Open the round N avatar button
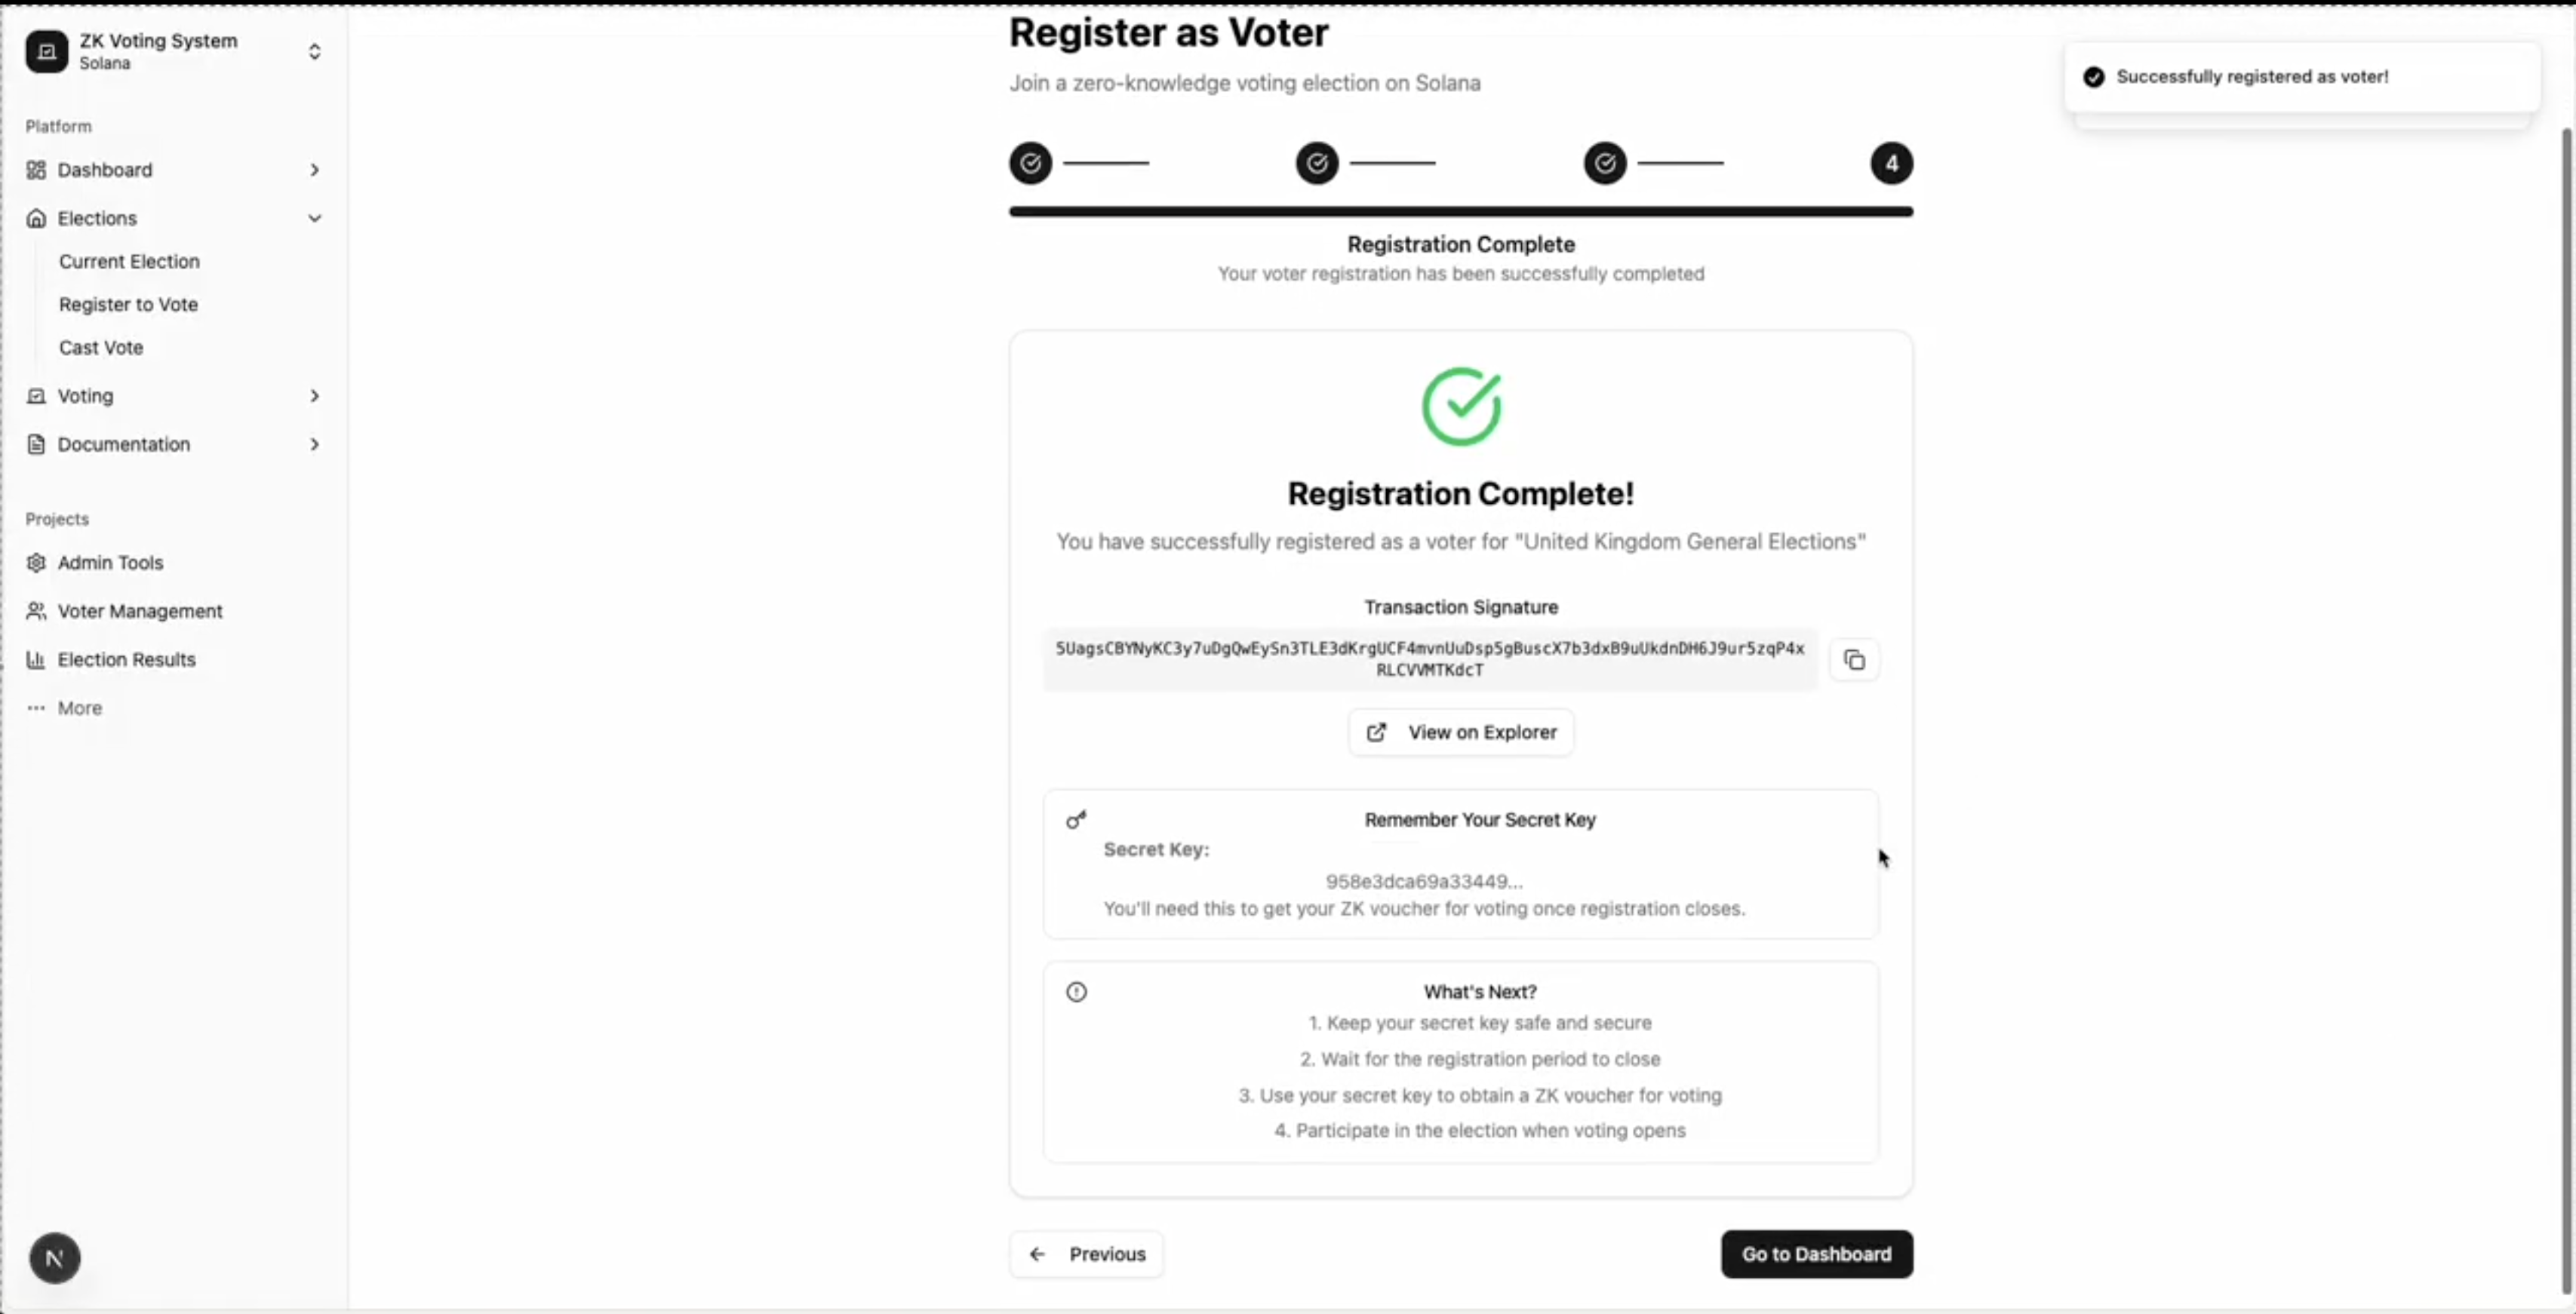The height and width of the screenshot is (1314, 2576). coord(55,1258)
